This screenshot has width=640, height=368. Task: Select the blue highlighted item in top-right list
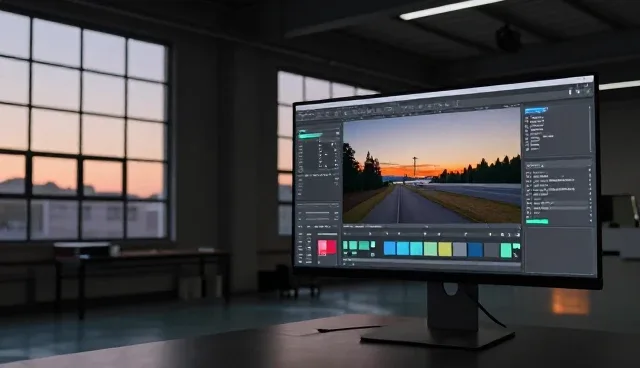pos(536,111)
